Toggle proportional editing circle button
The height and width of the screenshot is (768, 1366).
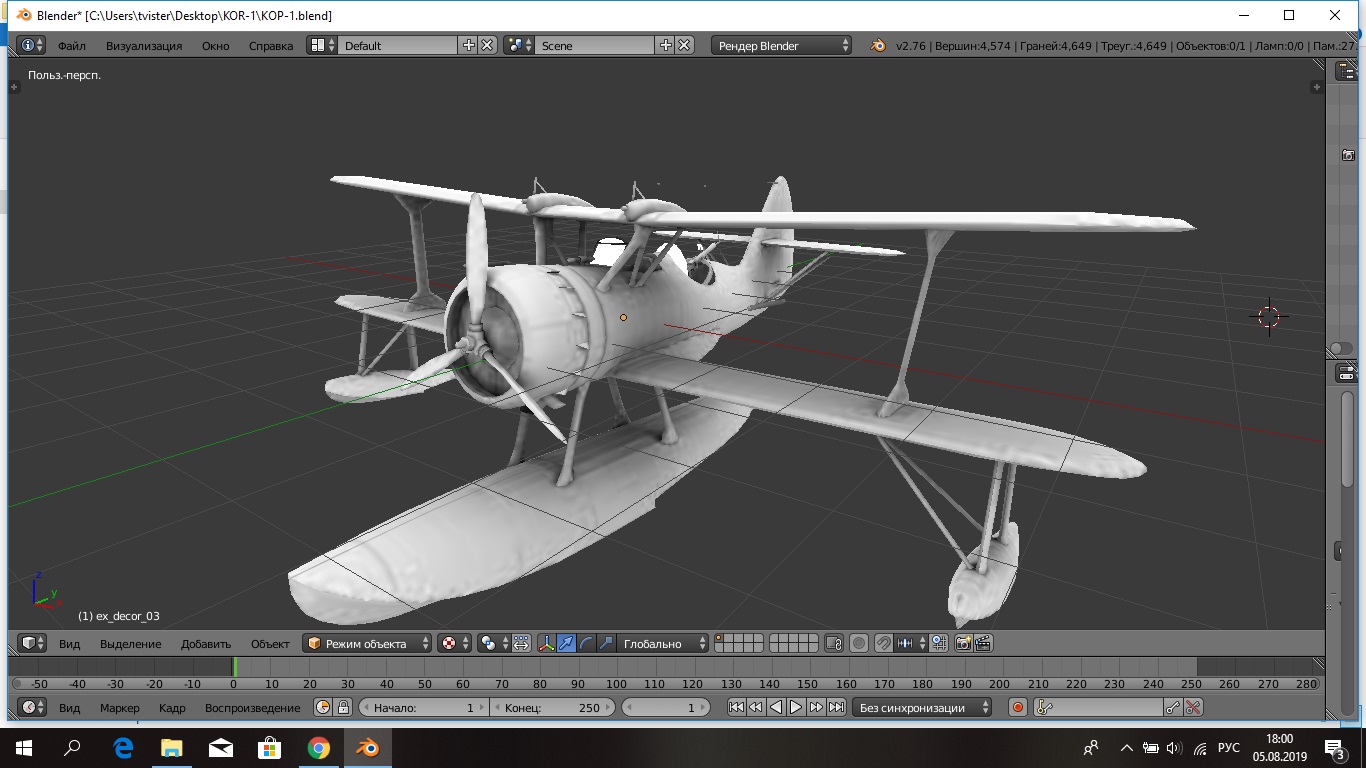[858, 644]
